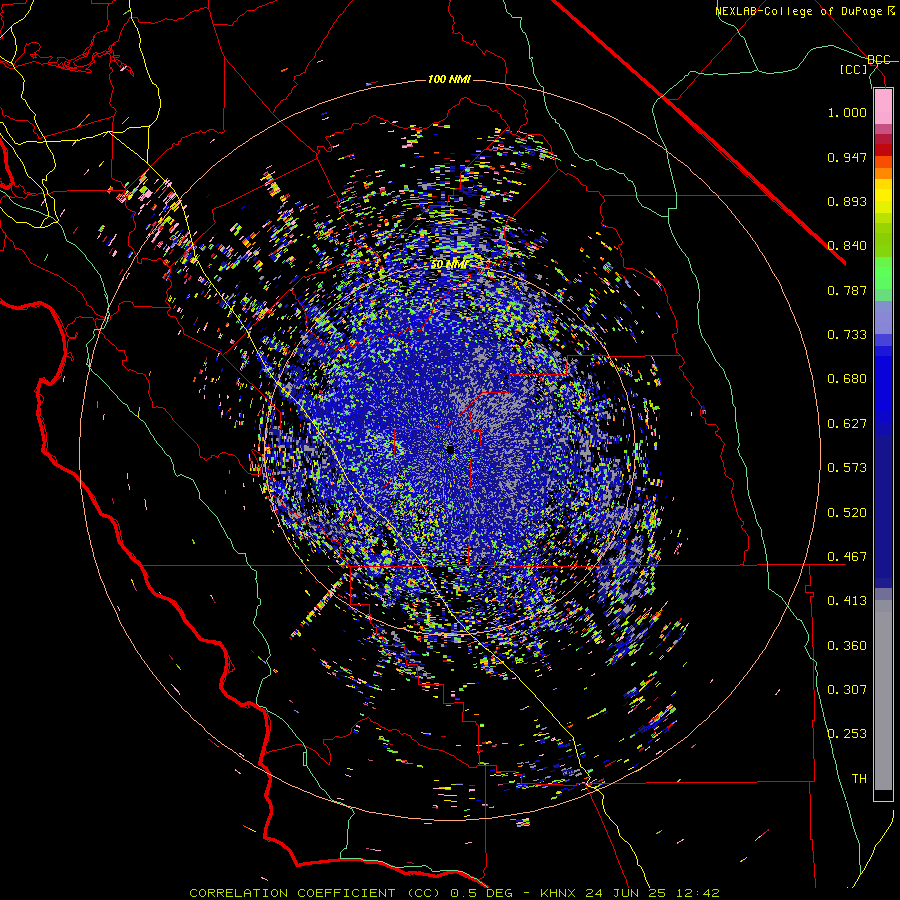
Task: Click the 1.000 scale value
Action: [x=847, y=112]
